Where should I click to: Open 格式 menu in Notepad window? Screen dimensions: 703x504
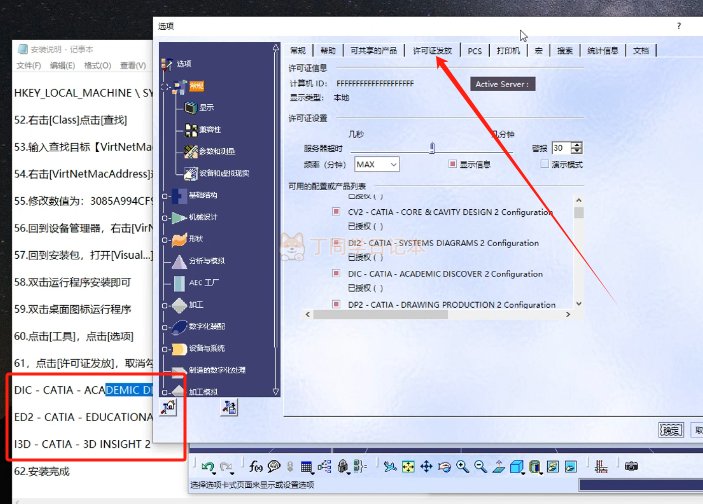coord(98,65)
